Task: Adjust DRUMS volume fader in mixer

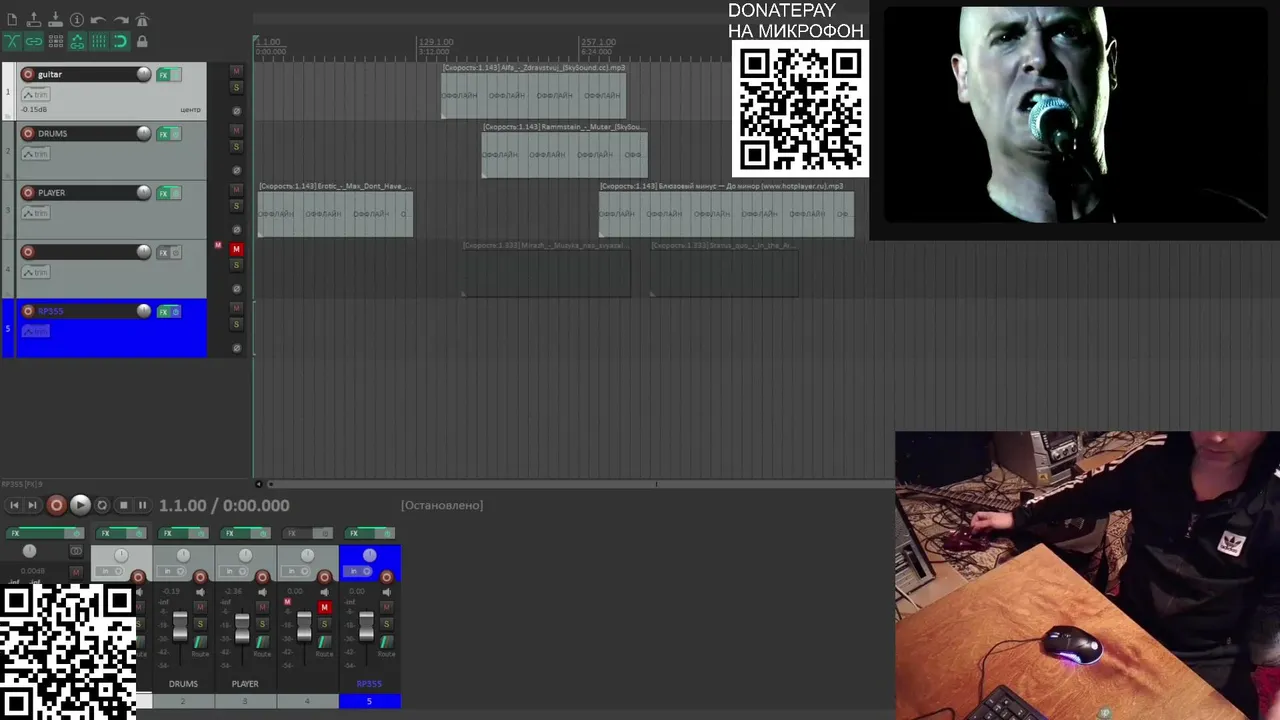Action: (x=180, y=627)
